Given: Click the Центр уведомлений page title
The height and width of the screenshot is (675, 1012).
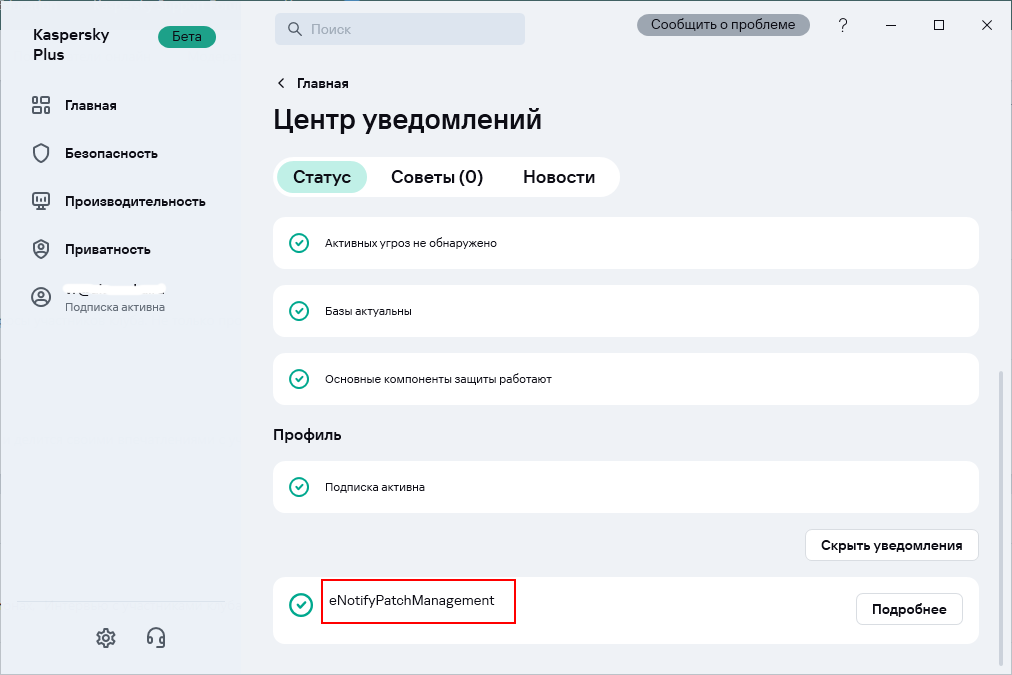Looking at the screenshot, I should click(x=407, y=120).
